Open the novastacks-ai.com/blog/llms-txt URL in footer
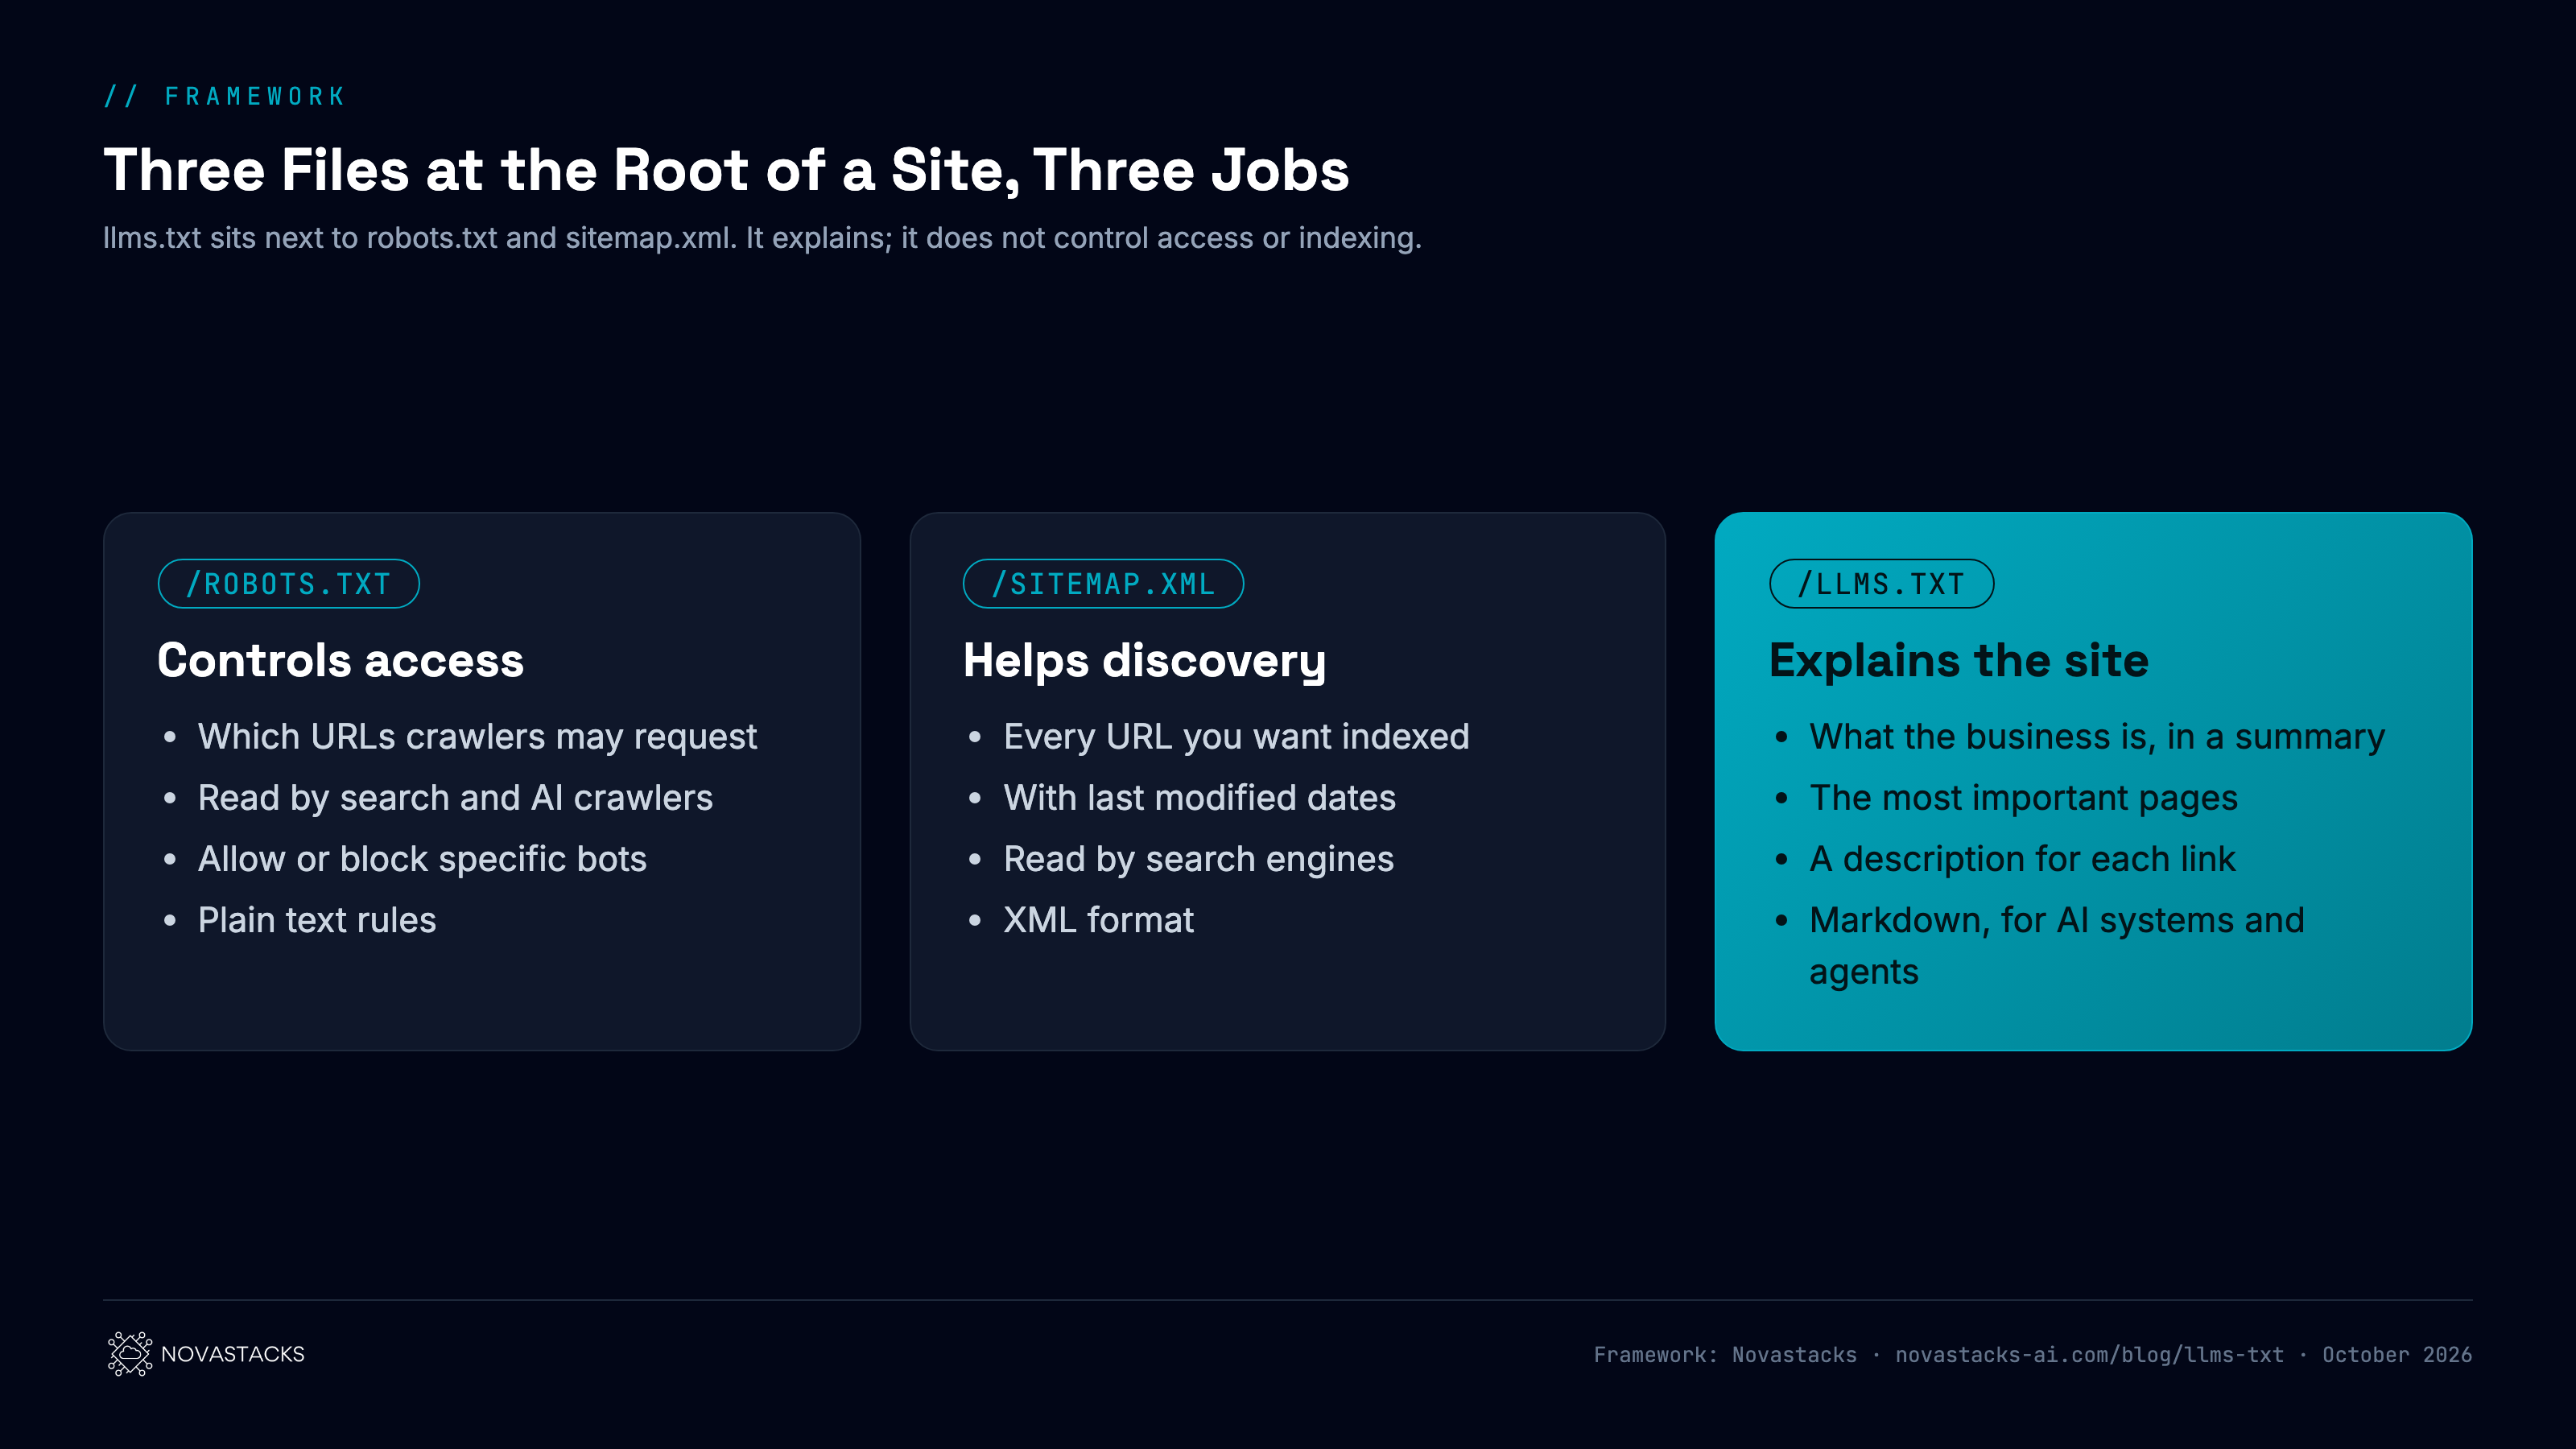Screen dimensions: 2576x1449 [2089, 1355]
